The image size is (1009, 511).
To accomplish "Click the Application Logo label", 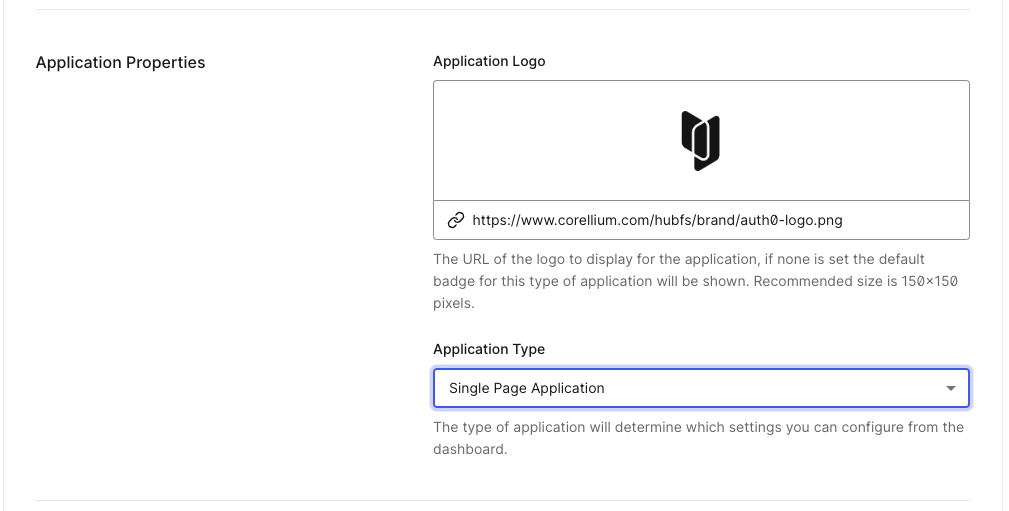I will [489, 61].
